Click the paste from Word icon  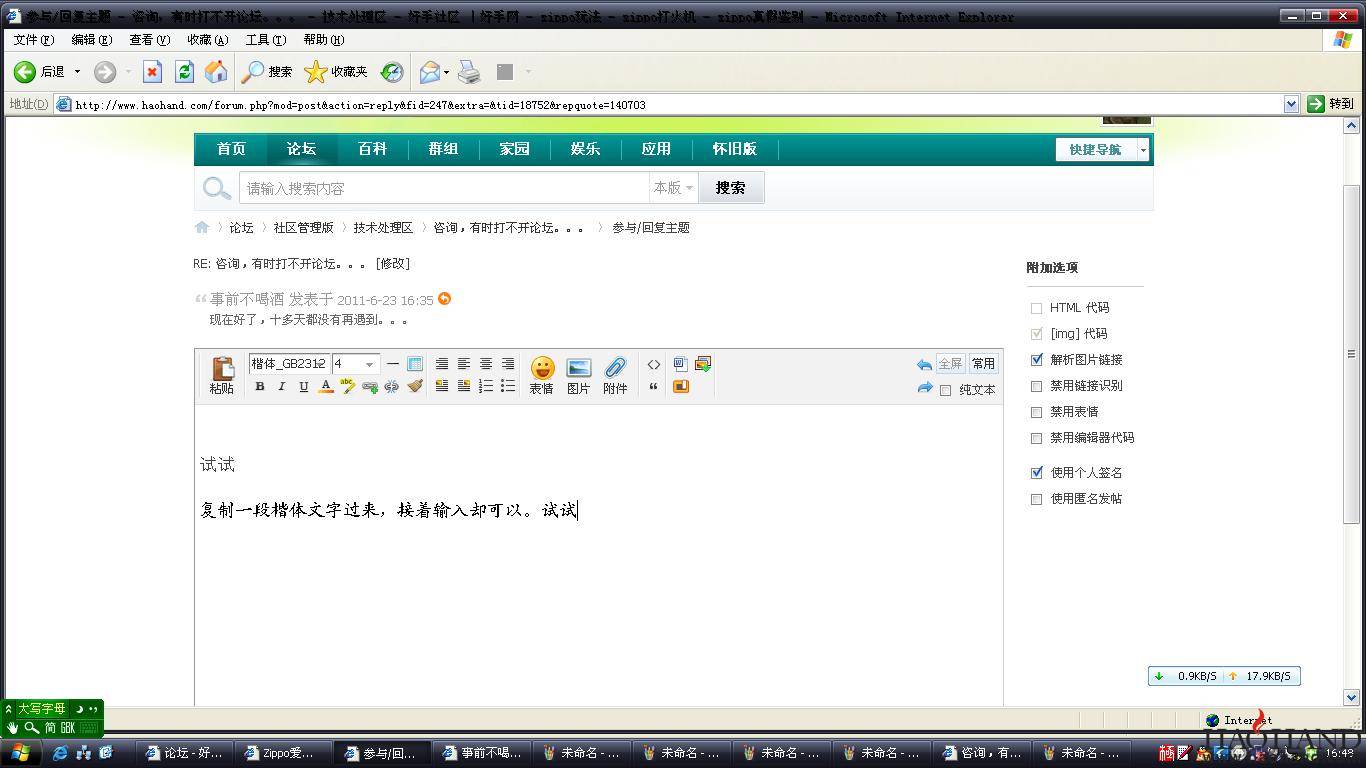(681, 364)
